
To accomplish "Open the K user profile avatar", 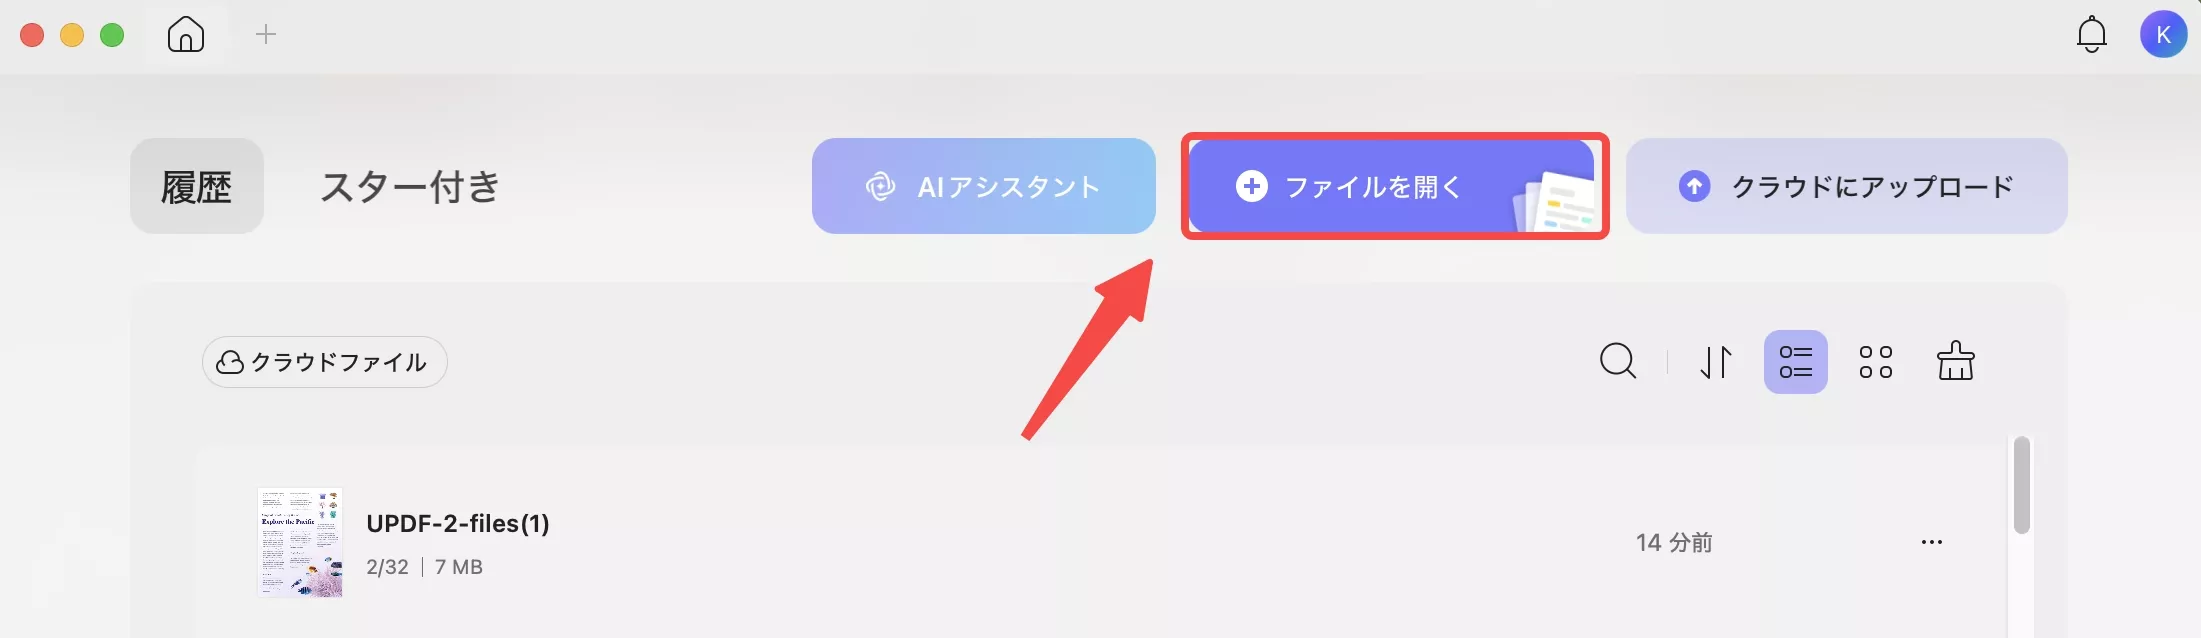I will coord(2163,35).
